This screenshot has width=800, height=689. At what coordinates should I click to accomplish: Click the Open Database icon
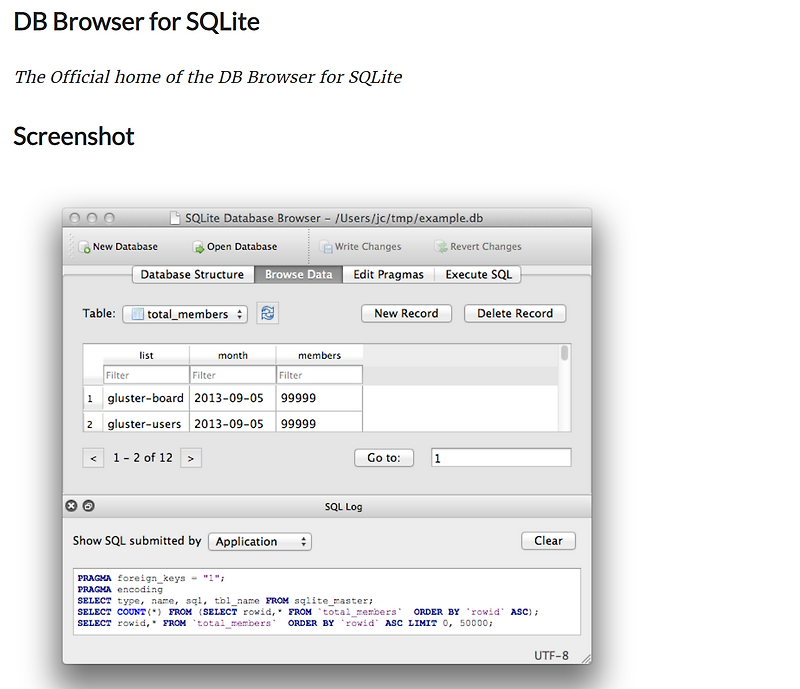coord(198,246)
